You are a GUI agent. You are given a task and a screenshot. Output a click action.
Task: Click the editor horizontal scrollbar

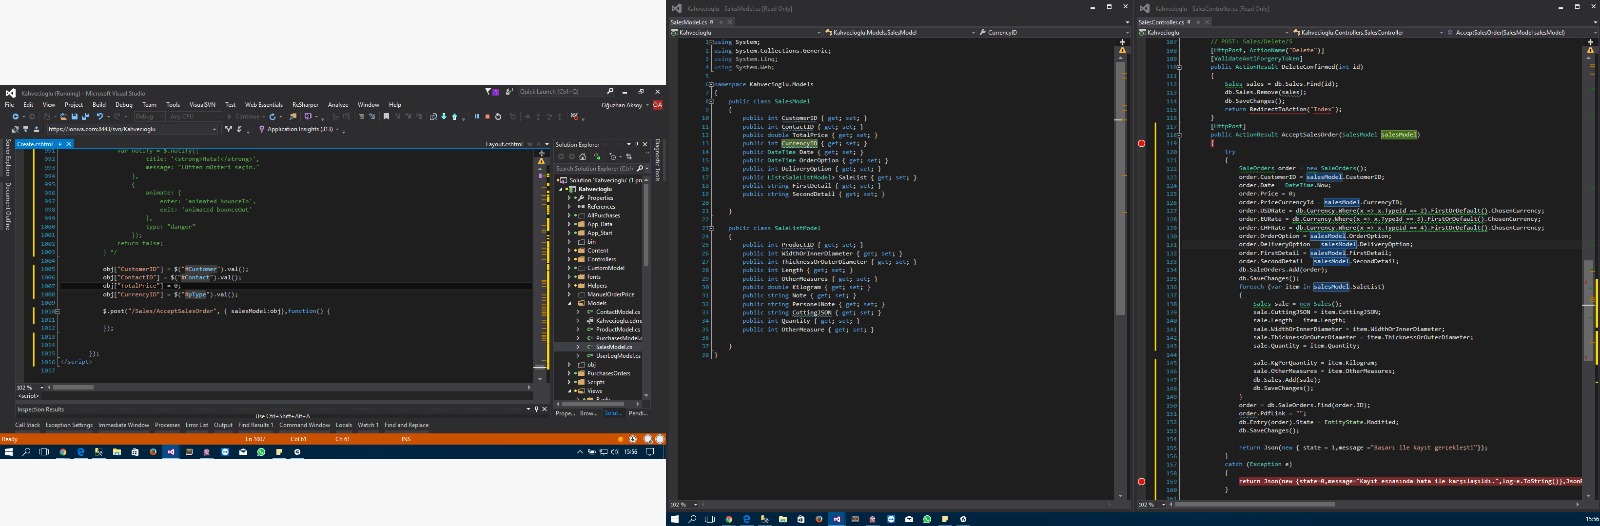(x=290, y=387)
